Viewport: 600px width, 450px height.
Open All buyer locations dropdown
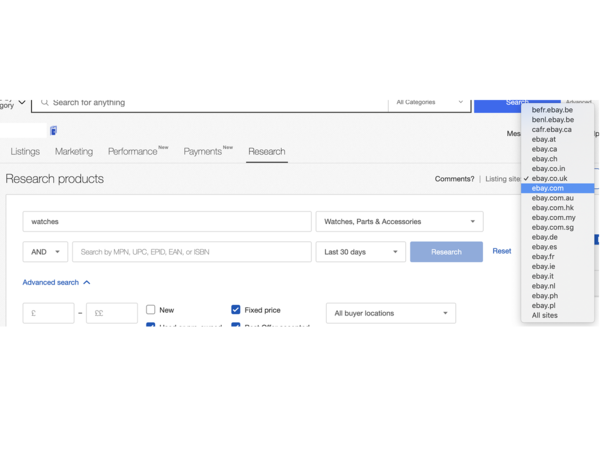(391, 313)
